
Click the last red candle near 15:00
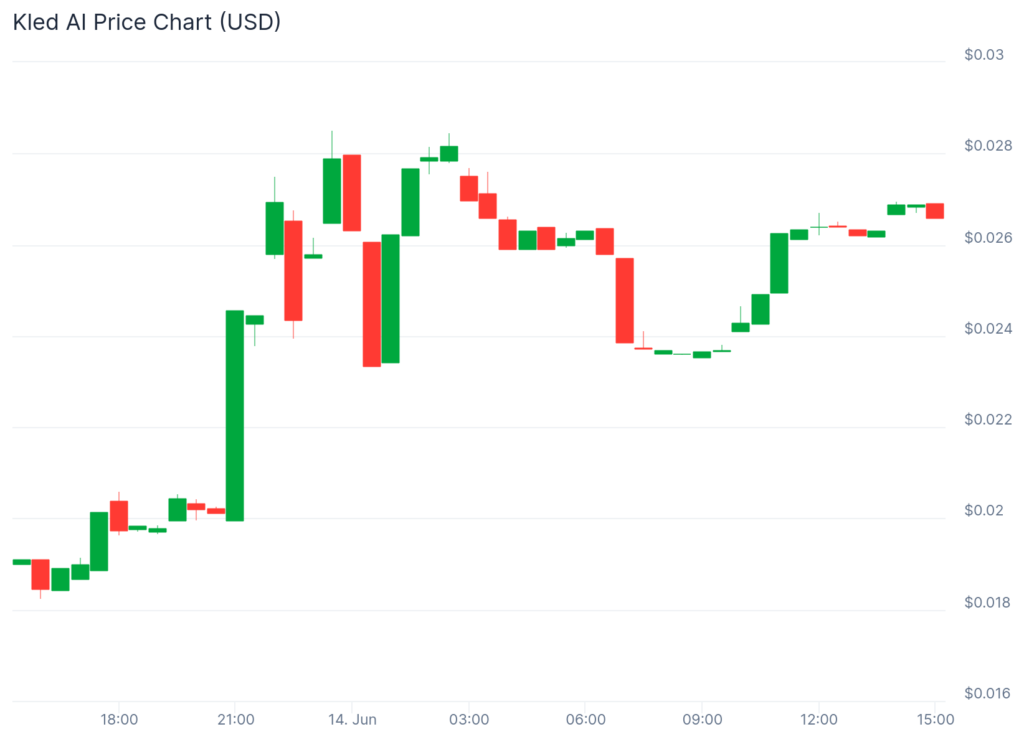pos(935,210)
